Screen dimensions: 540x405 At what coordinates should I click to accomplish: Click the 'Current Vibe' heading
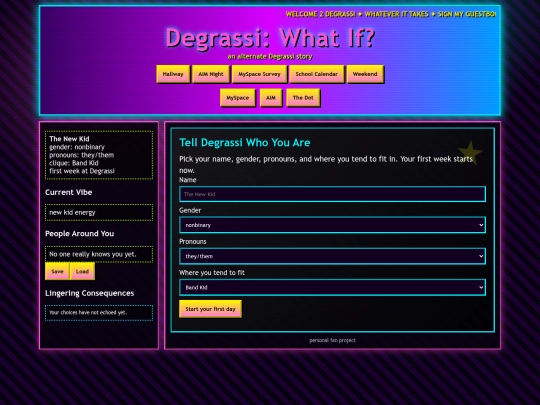click(69, 192)
